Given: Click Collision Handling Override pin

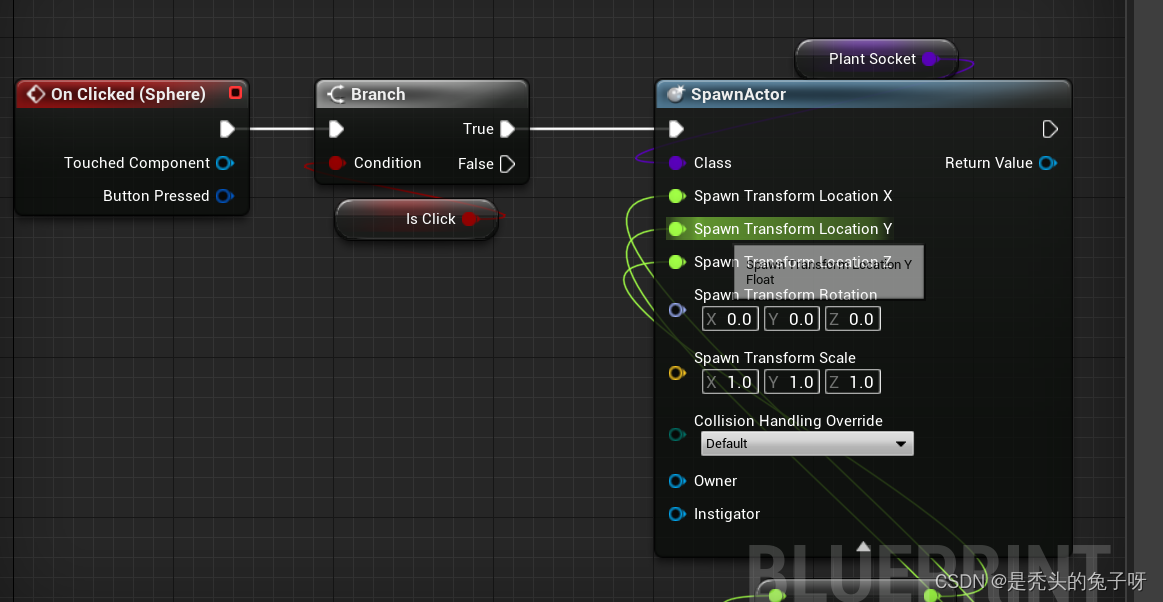Looking at the screenshot, I should point(676,434).
